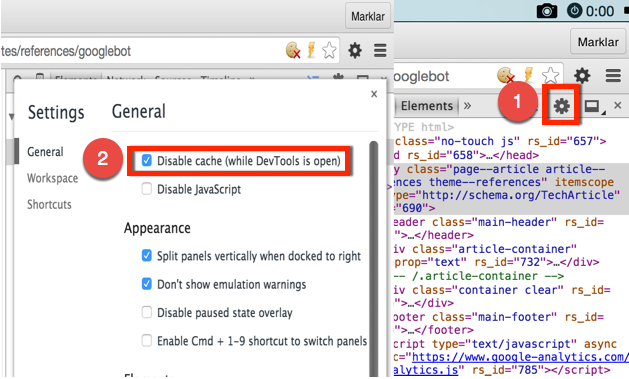Close the DevTools panel

pyautogui.click(x=618, y=105)
